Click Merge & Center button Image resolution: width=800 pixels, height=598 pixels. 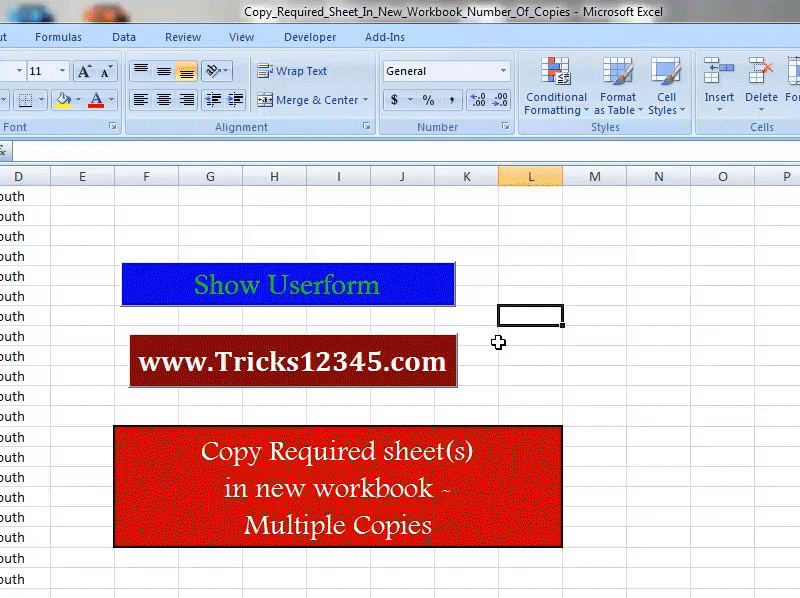(308, 100)
